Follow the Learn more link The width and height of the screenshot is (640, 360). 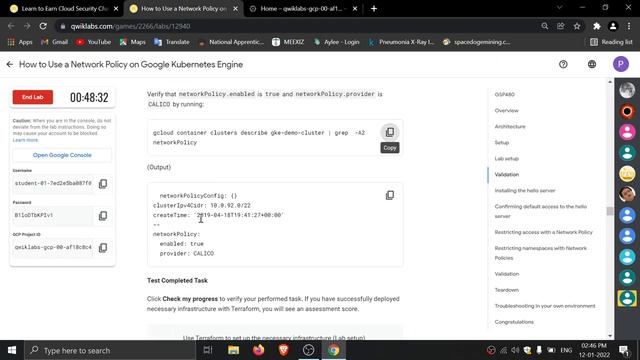point(25,140)
